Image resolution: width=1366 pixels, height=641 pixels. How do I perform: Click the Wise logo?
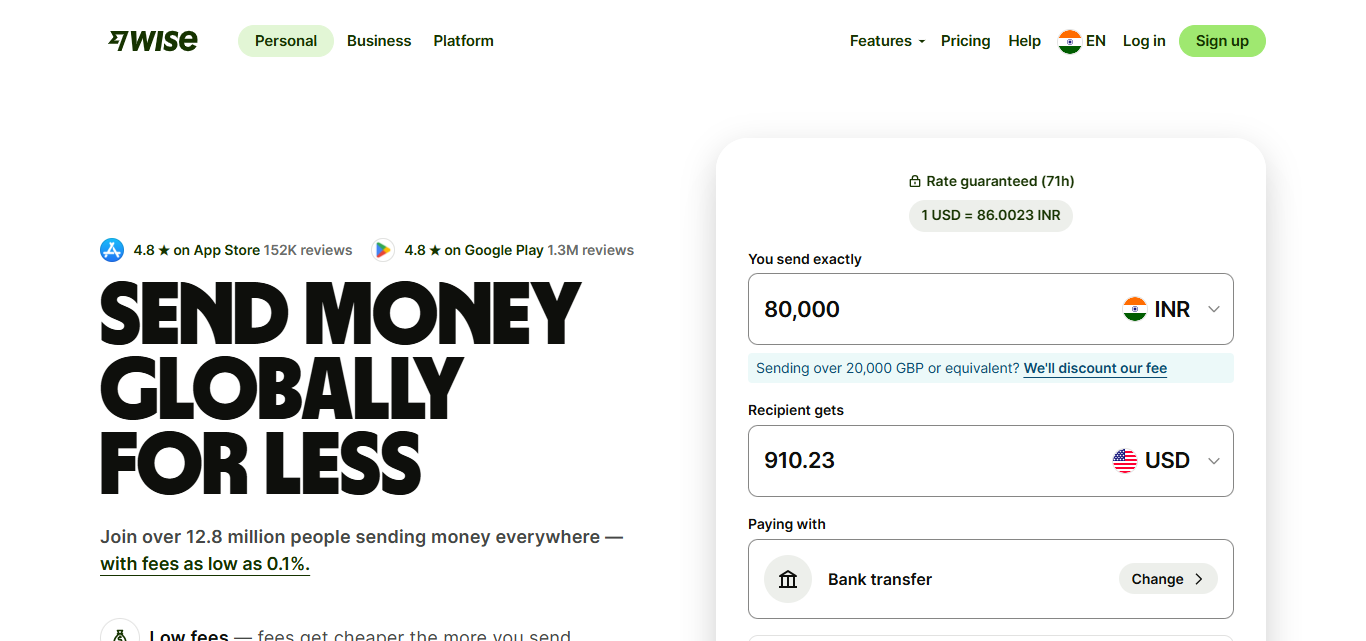[x=153, y=41]
